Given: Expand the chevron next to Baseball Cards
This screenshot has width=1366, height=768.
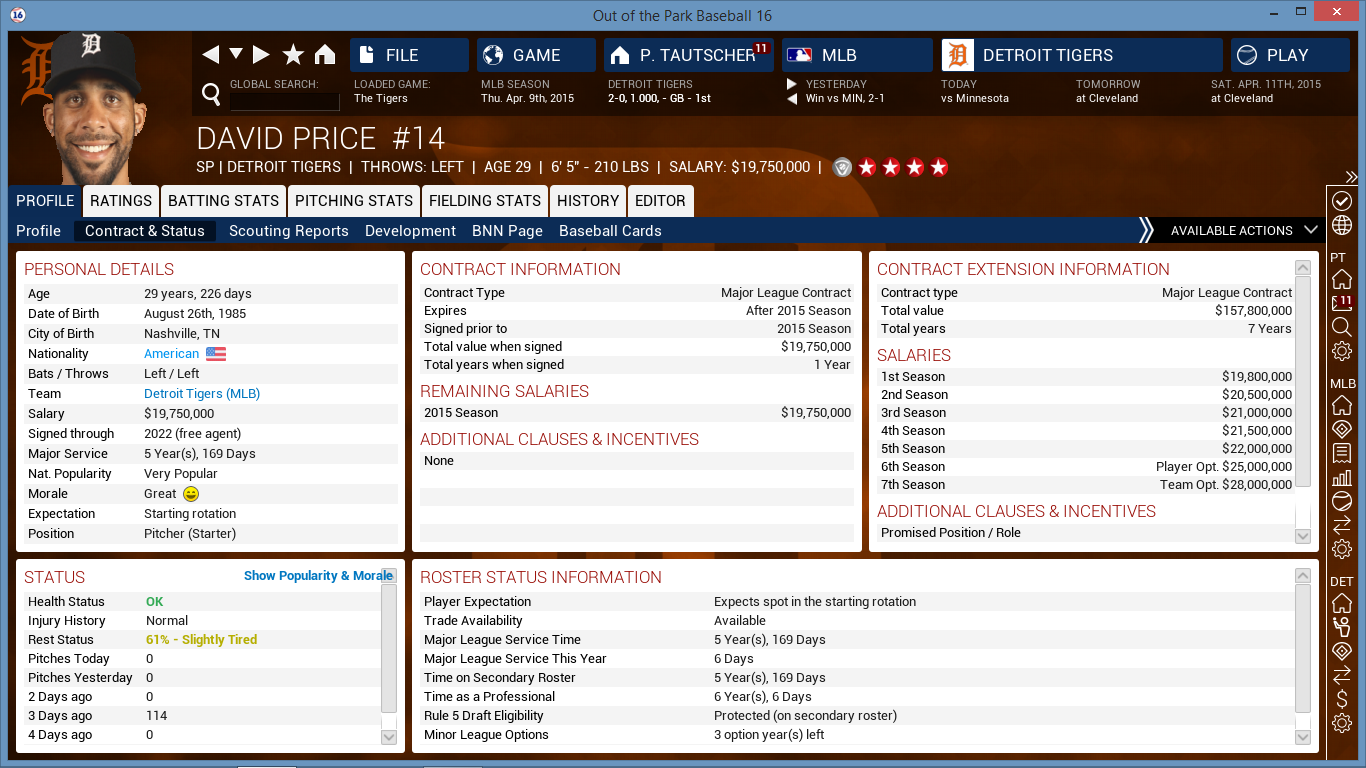Looking at the screenshot, I should (x=1147, y=229).
